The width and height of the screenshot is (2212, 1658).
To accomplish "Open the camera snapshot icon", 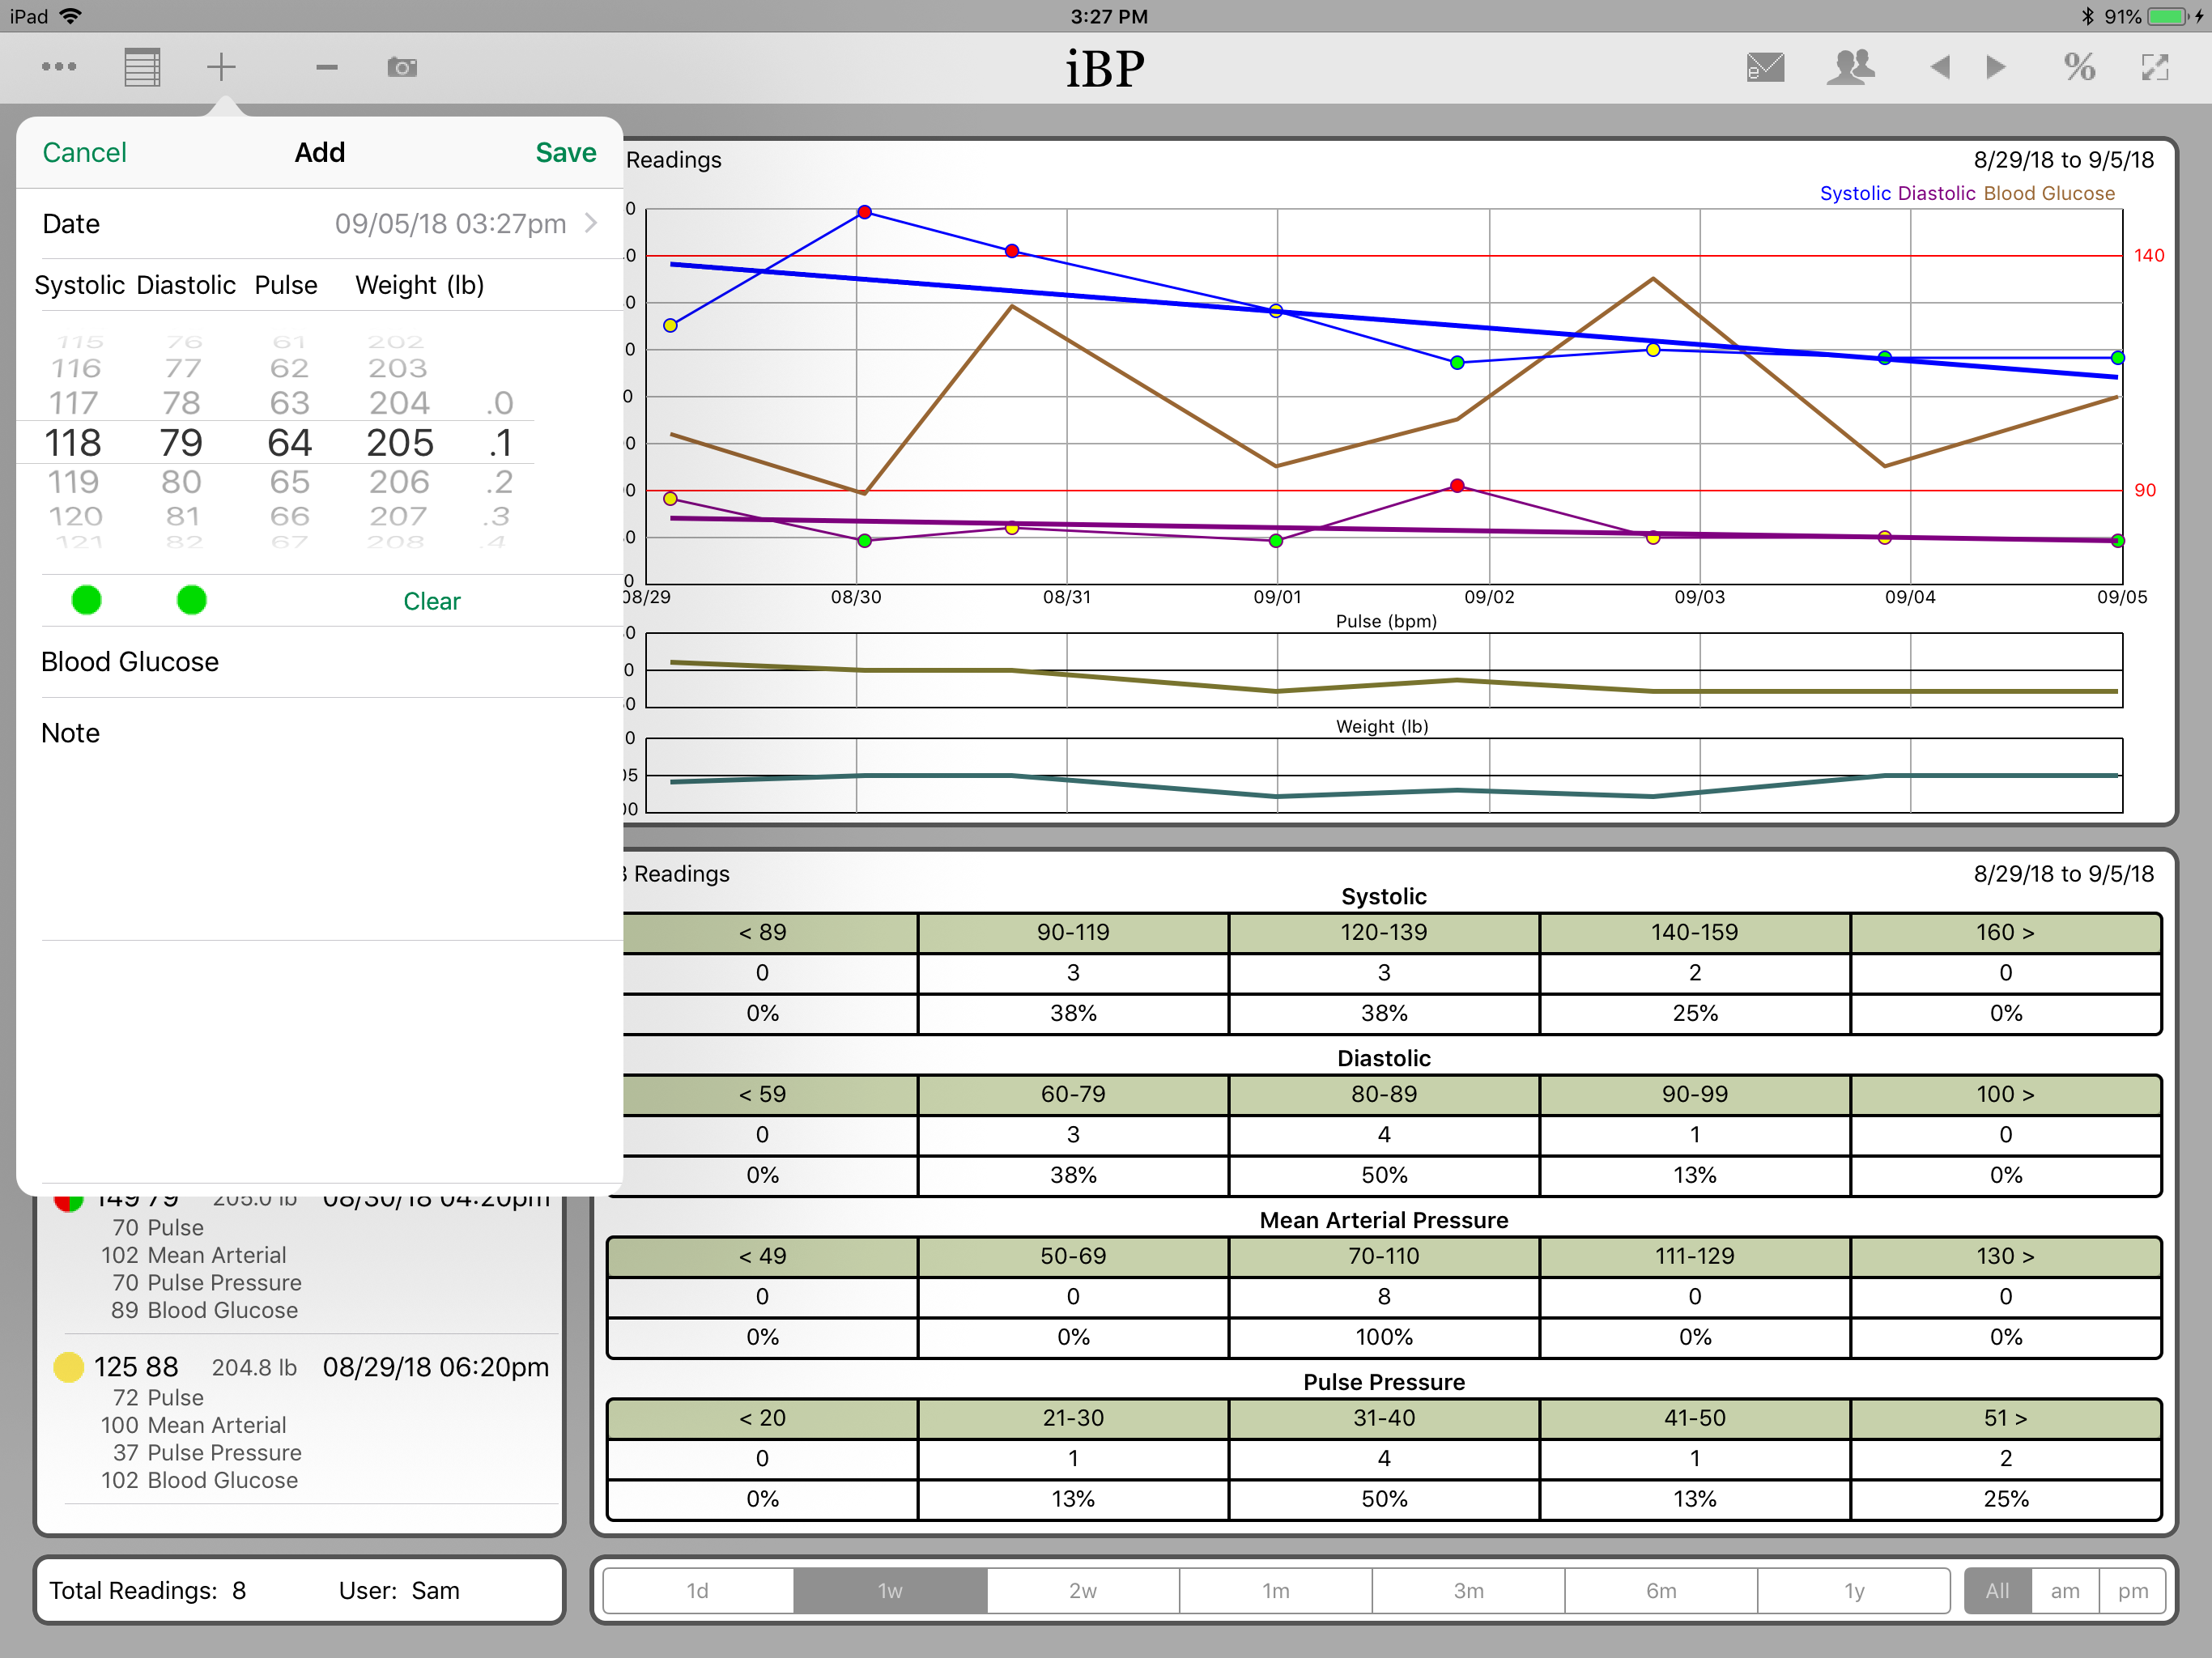I will point(402,67).
